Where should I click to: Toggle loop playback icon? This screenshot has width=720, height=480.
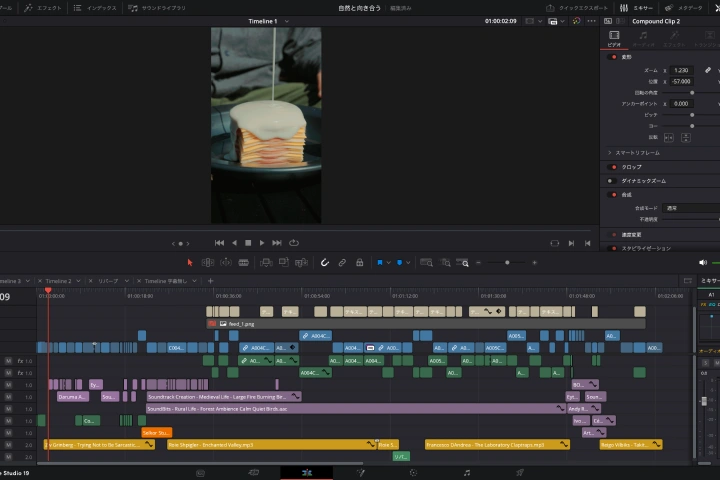point(294,243)
